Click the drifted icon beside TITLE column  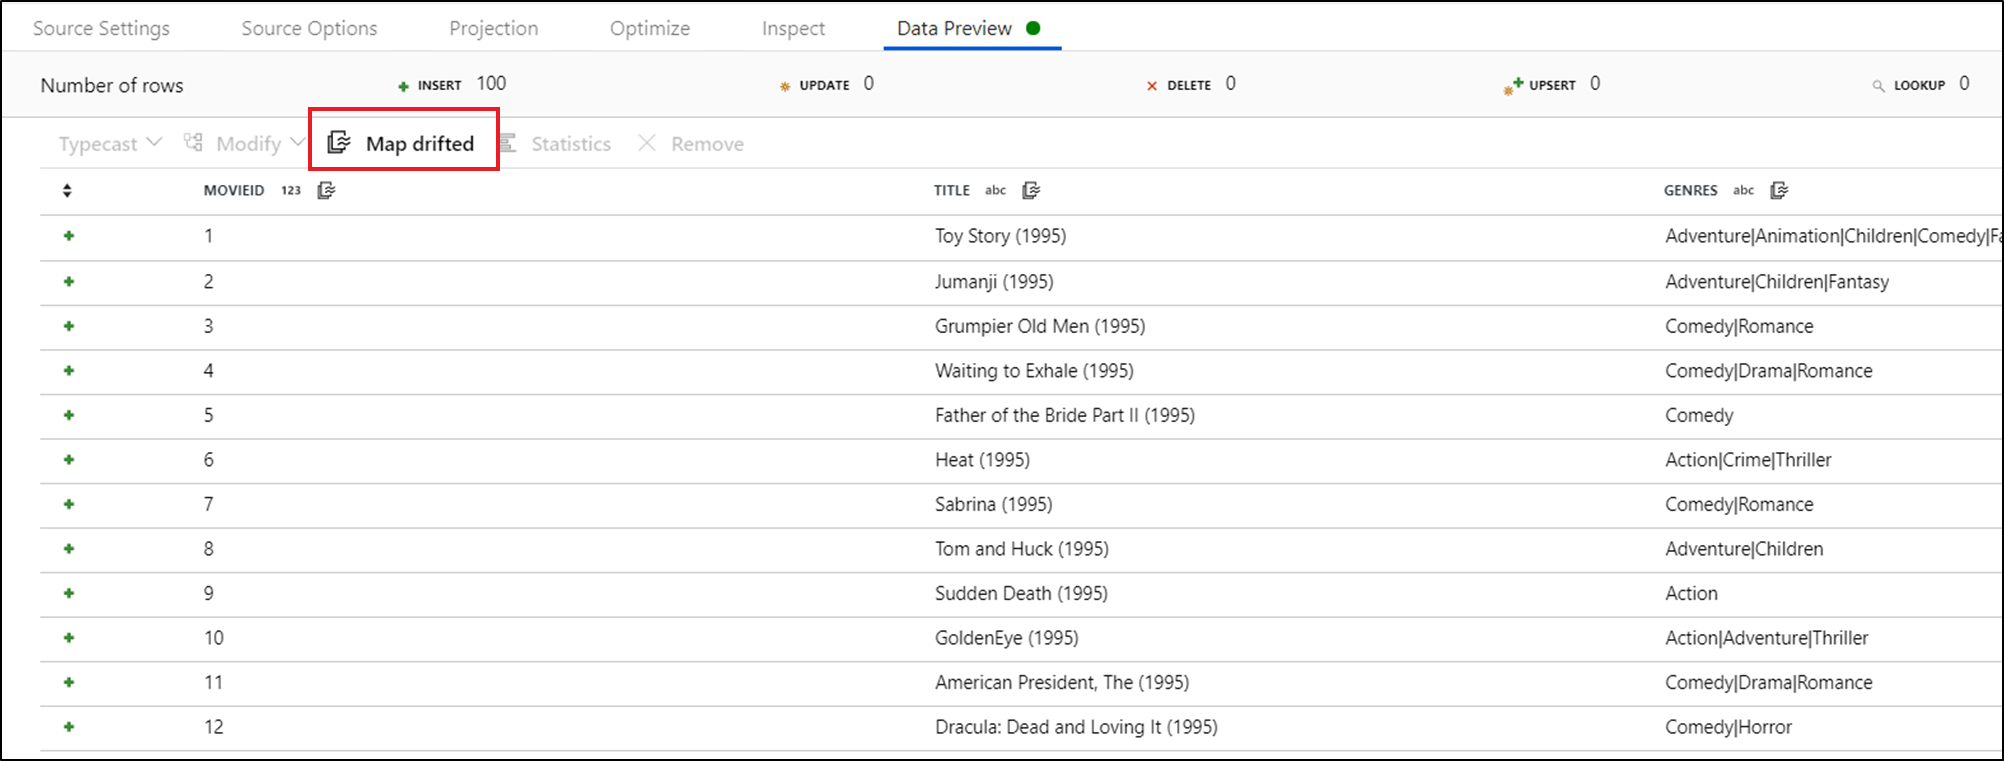coord(1031,190)
